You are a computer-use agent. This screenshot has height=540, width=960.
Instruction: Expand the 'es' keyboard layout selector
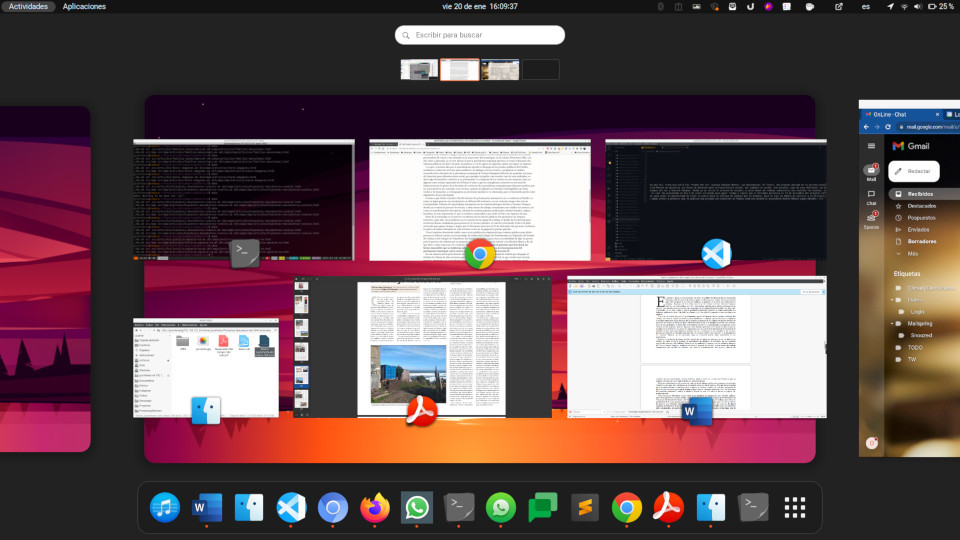pyautogui.click(x=866, y=6)
